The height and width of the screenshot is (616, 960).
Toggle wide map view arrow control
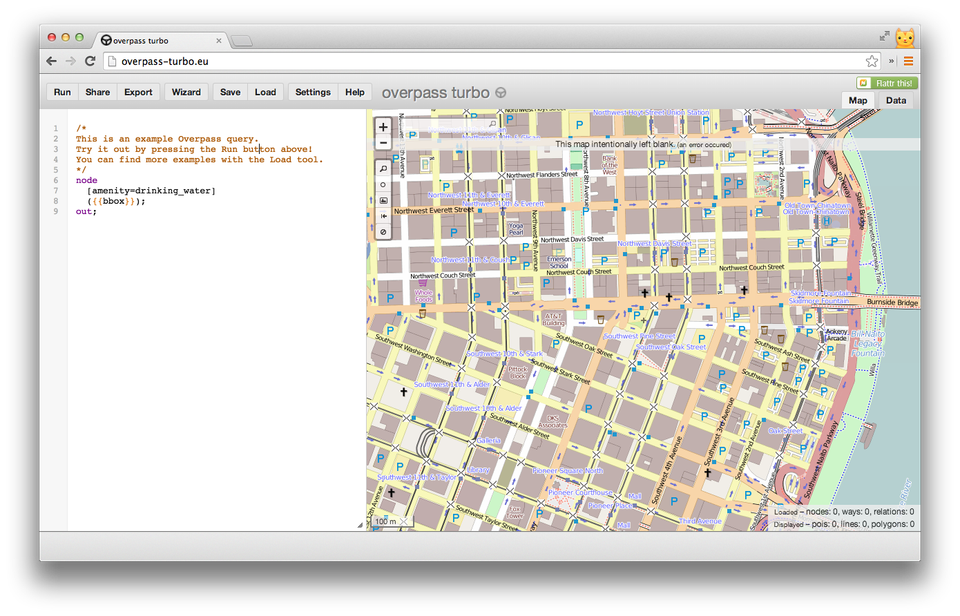click(383, 216)
